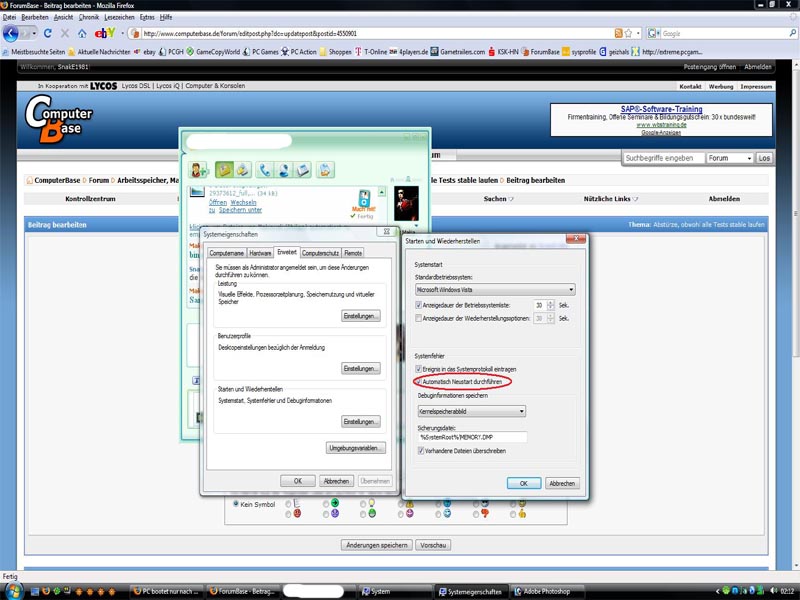Screen dimensions: 800x600
Task: Click Änderungen speichern button
Action: pos(377,545)
